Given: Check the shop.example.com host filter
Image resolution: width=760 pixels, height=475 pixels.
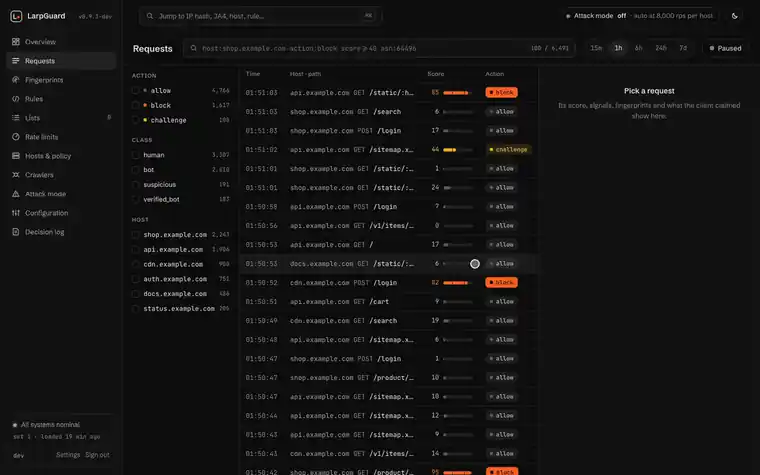Looking at the screenshot, I should (136, 235).
